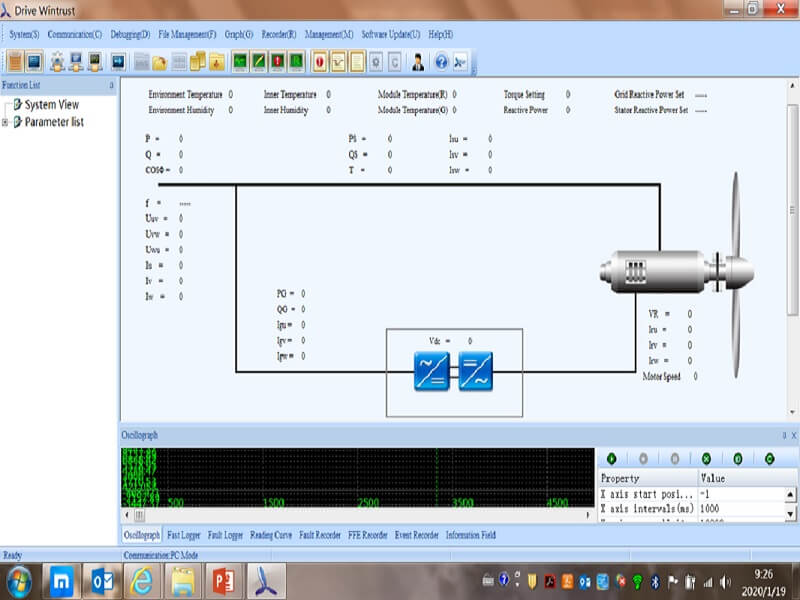Screen dimensions: 800x600
Task: Pin the Function List panel
Action: (x=111, y=86)
